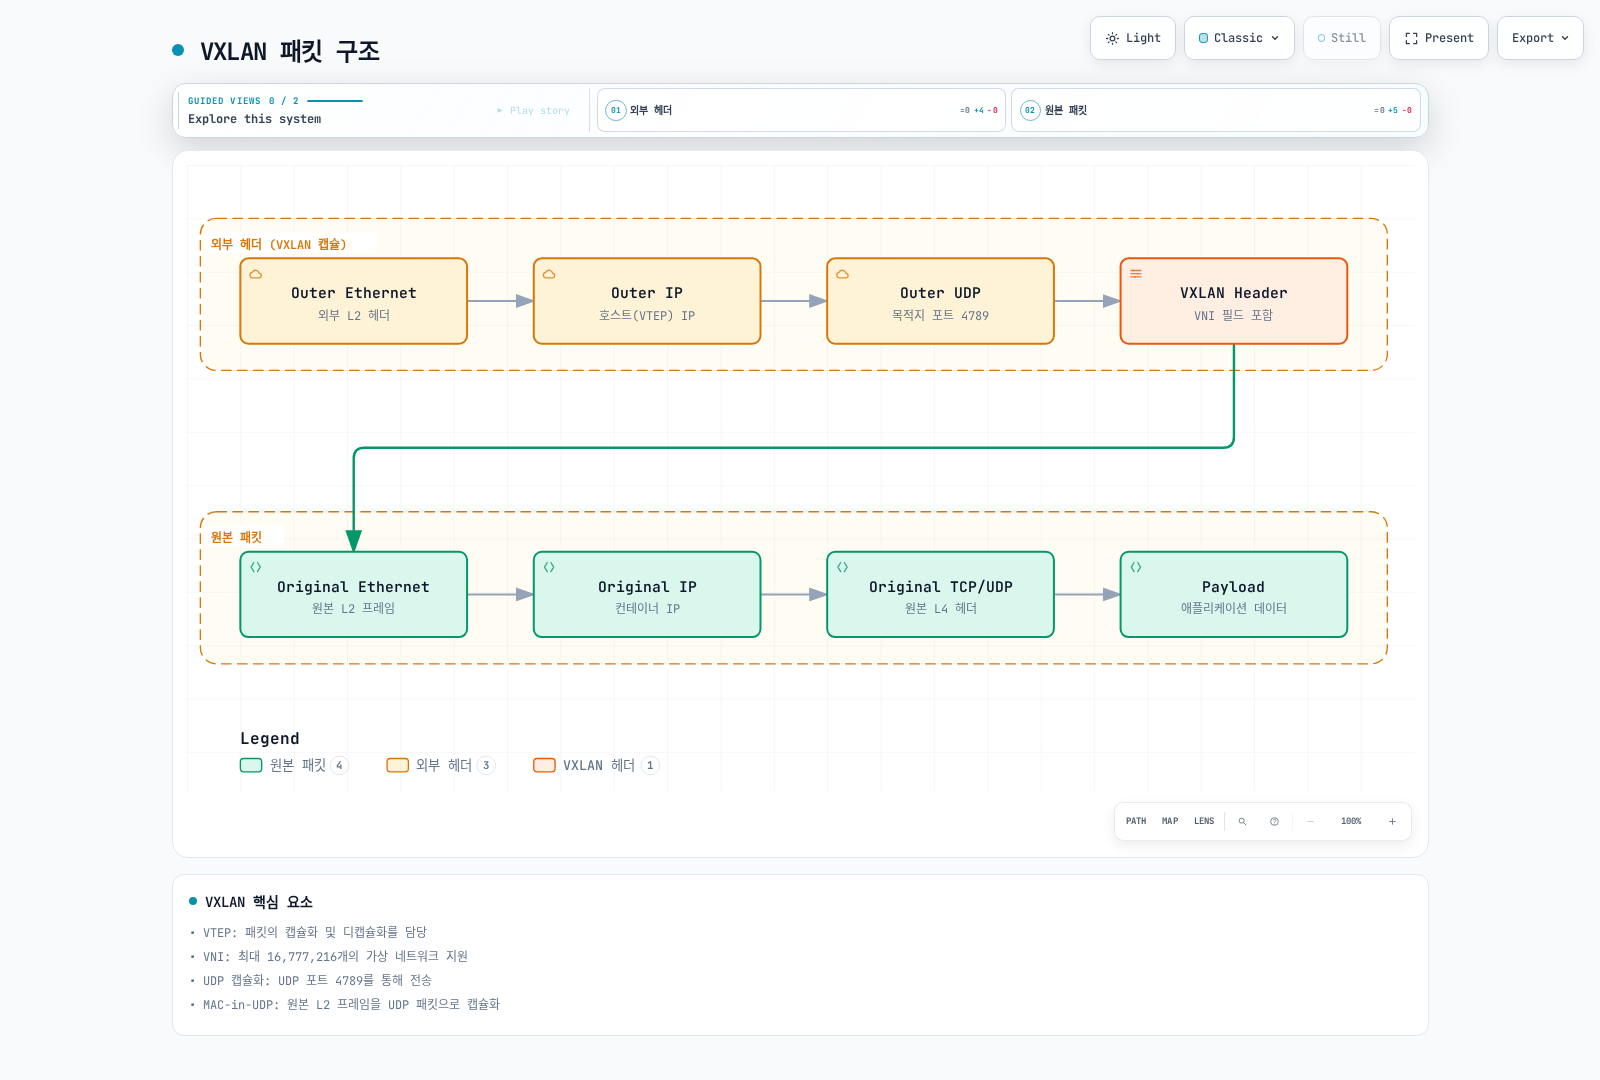Select the Payload node title
Image resolution: width=1600 pixels, height=1080 pixels.
tap(1233, 587)
